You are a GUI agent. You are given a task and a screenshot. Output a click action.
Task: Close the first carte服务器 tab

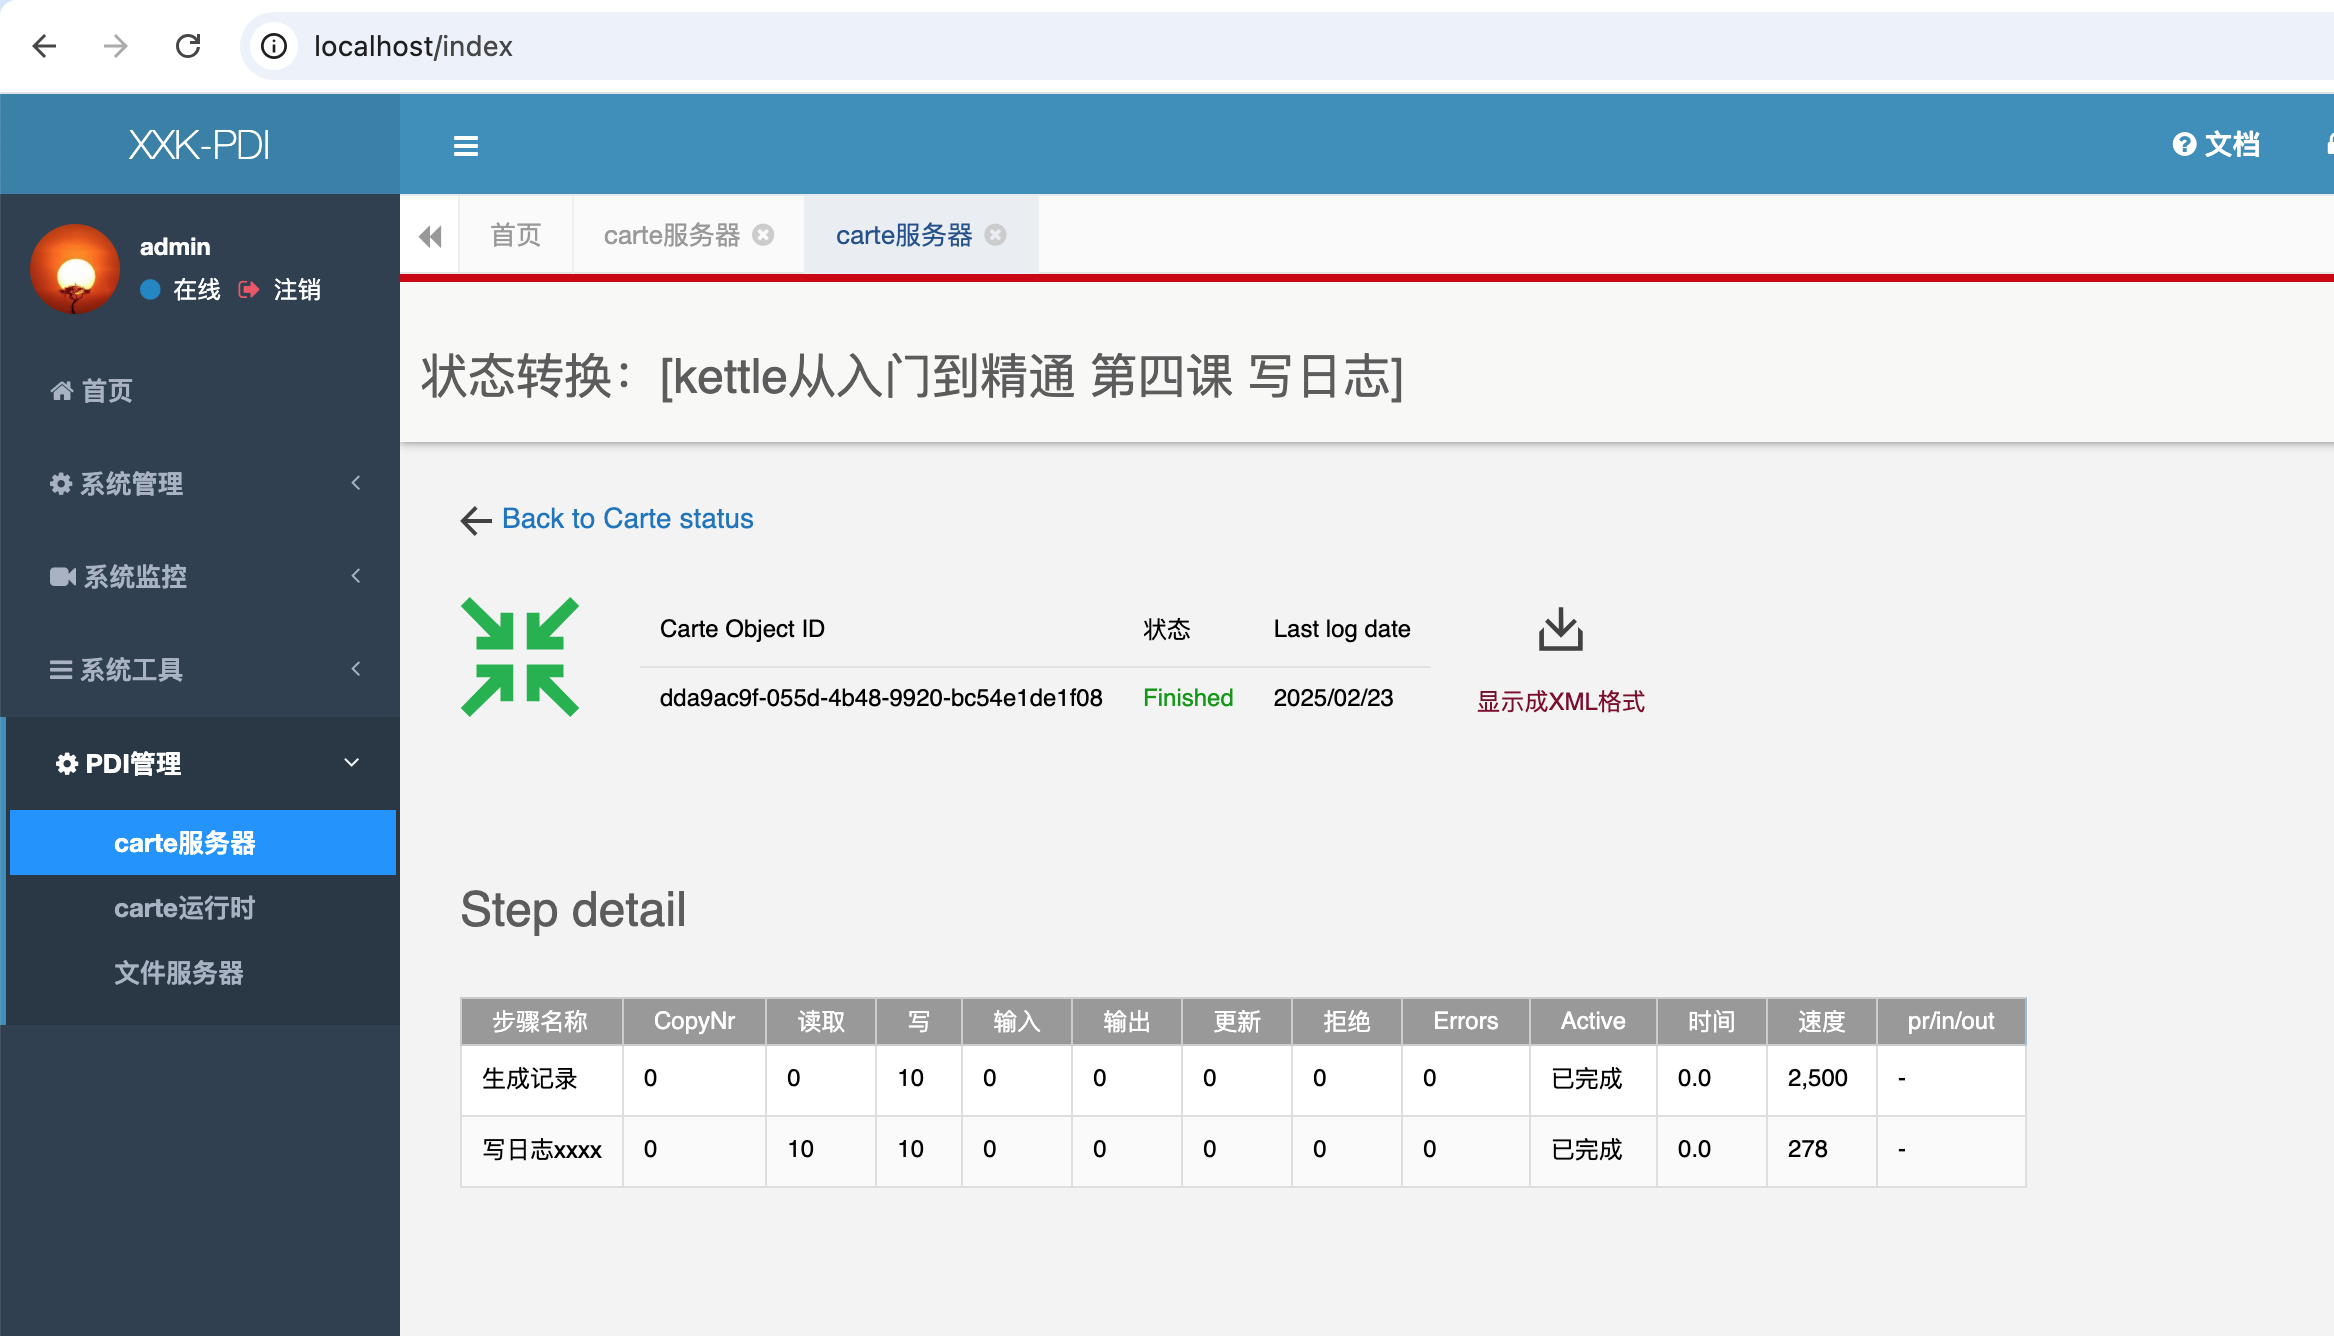763,235
